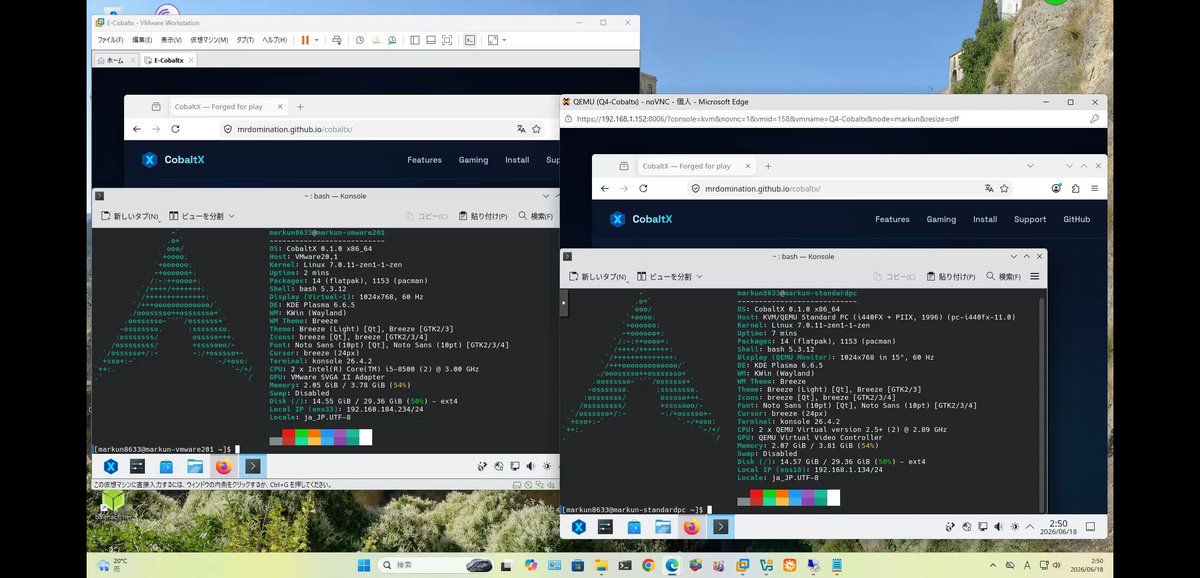Click 貼り付け(P) in VMware guest Konsole
The image size is (1200, 578).
pyautogui.click(x=482, y=216)
